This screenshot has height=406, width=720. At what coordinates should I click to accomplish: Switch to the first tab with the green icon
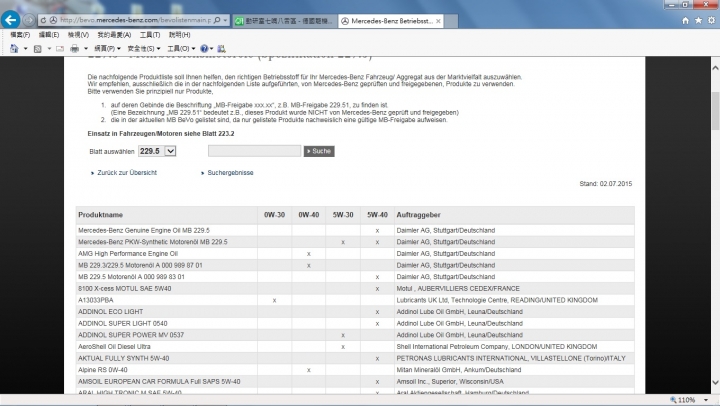(x=285, y=21)
